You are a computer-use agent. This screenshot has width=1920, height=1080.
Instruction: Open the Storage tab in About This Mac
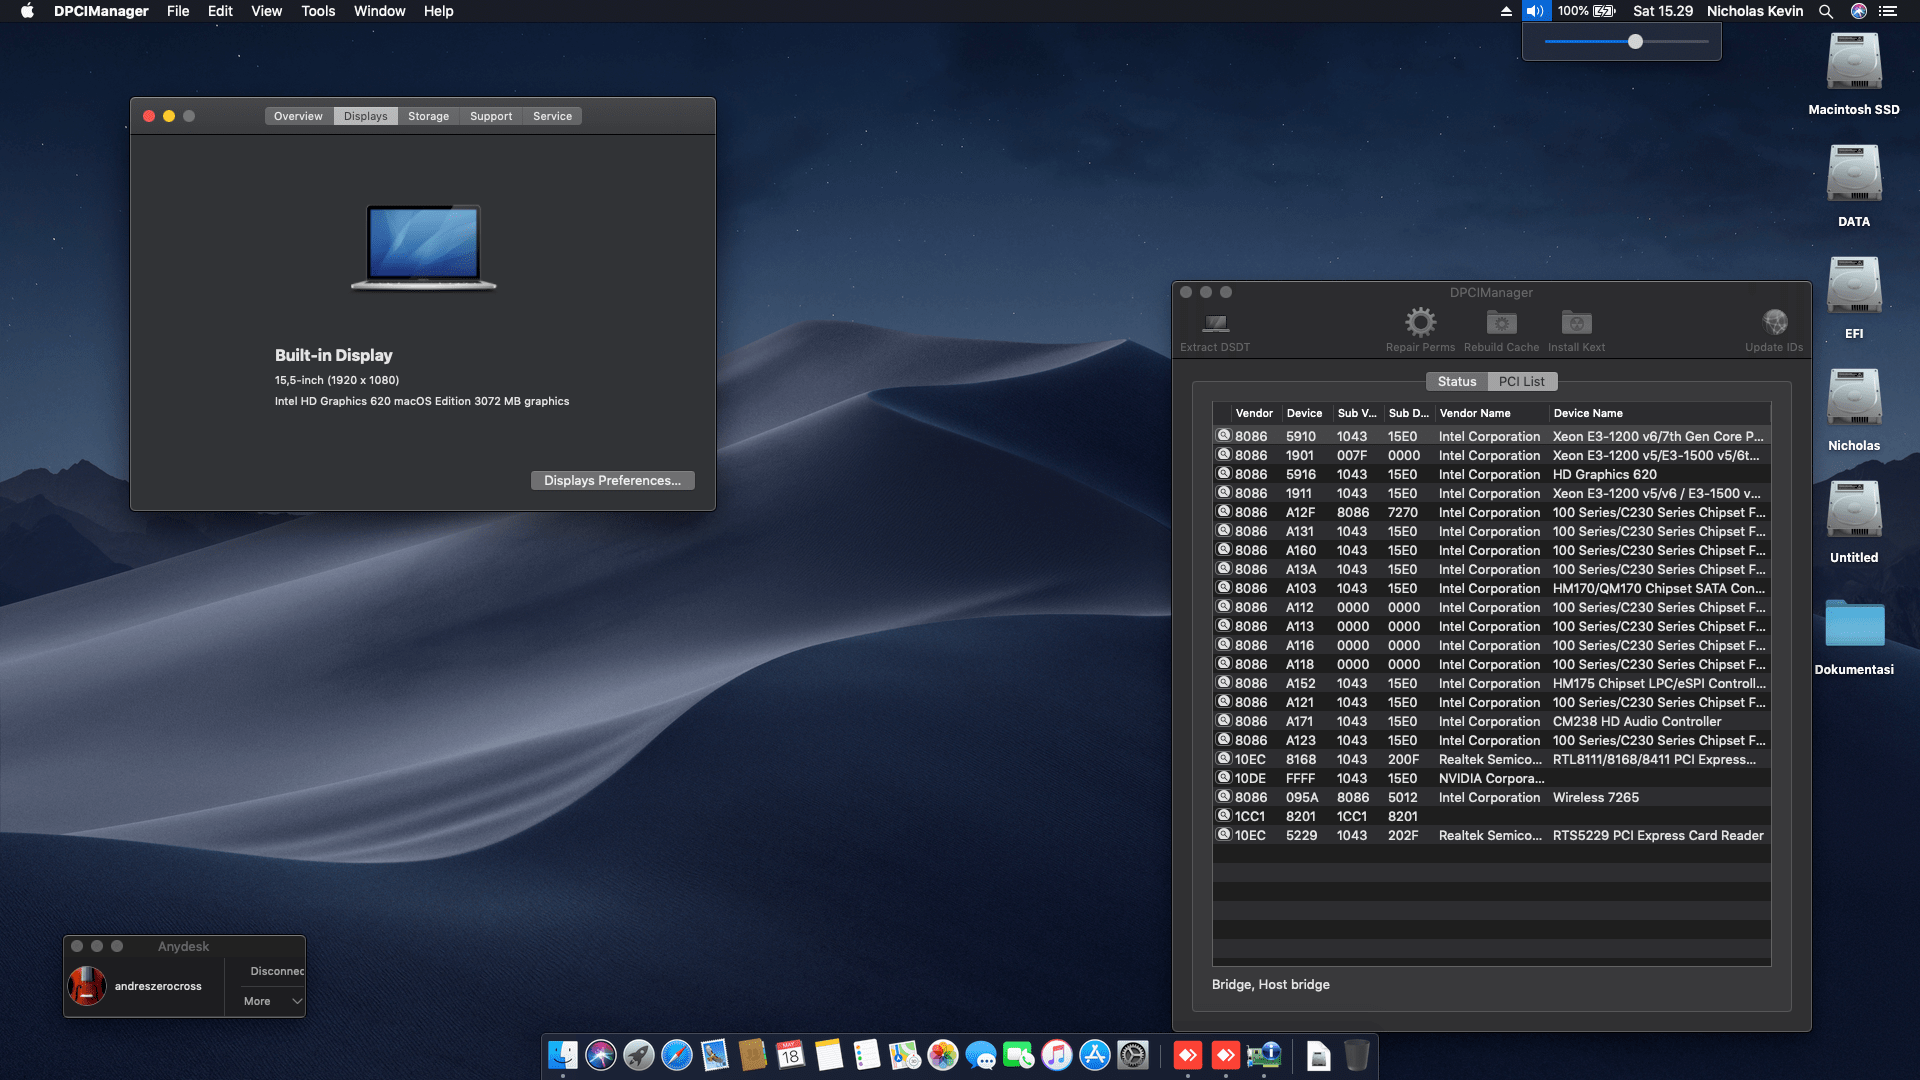[428, 116]
